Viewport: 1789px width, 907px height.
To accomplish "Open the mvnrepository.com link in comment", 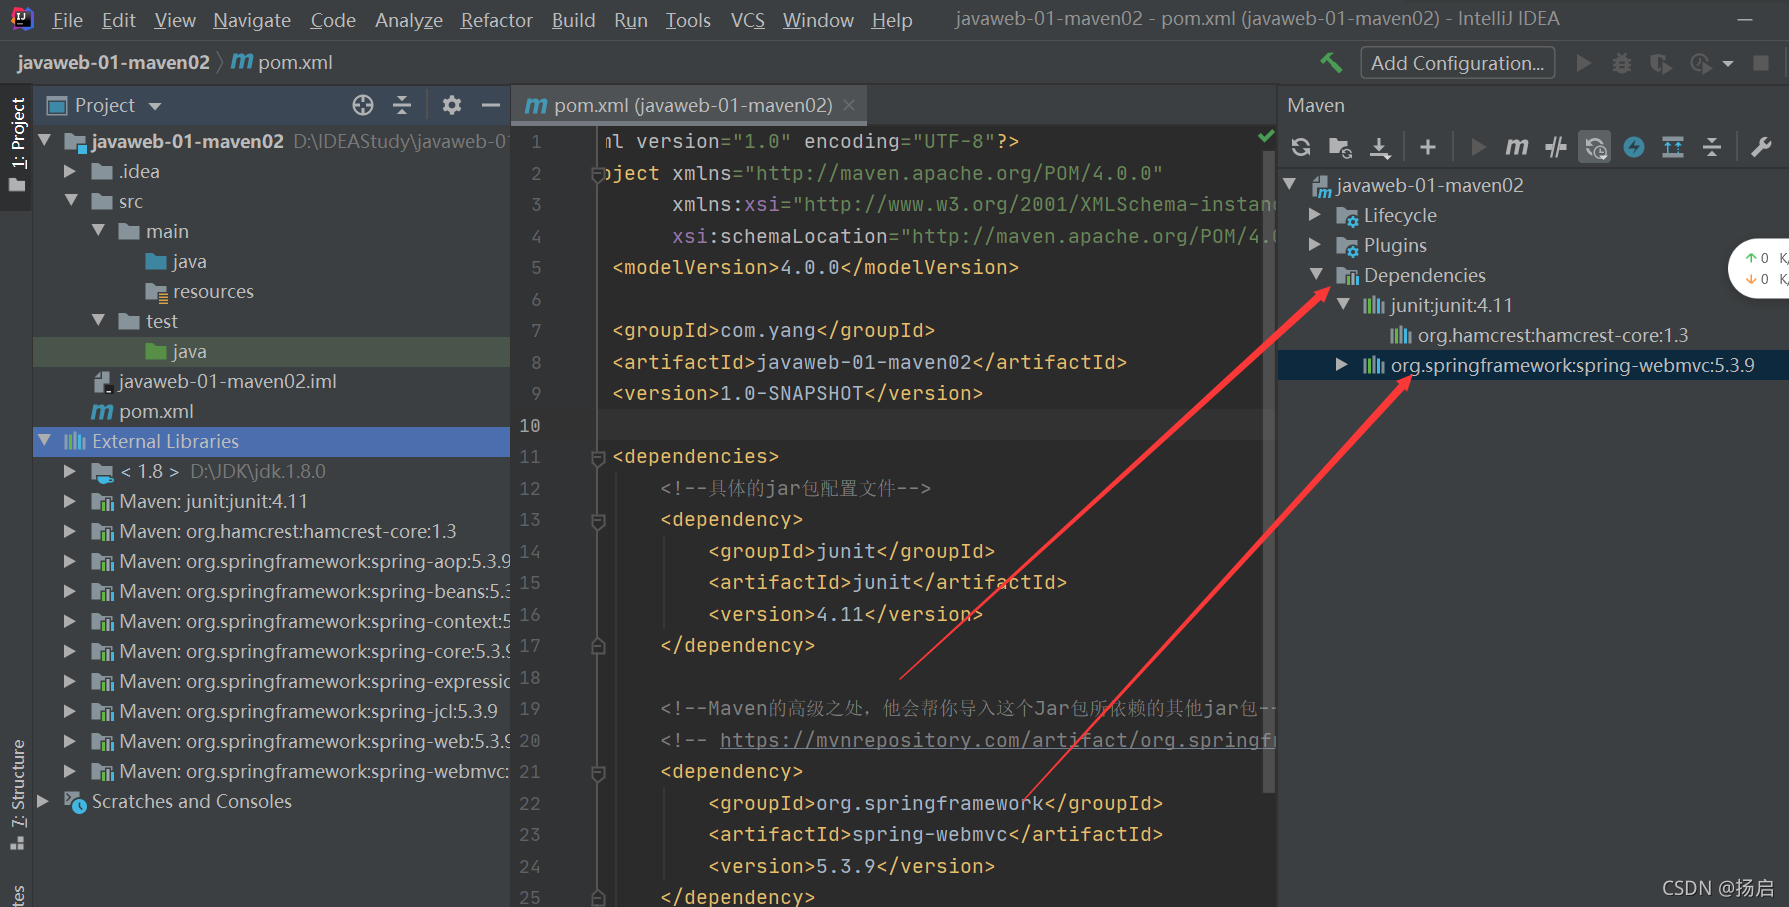I will (997, 740).
